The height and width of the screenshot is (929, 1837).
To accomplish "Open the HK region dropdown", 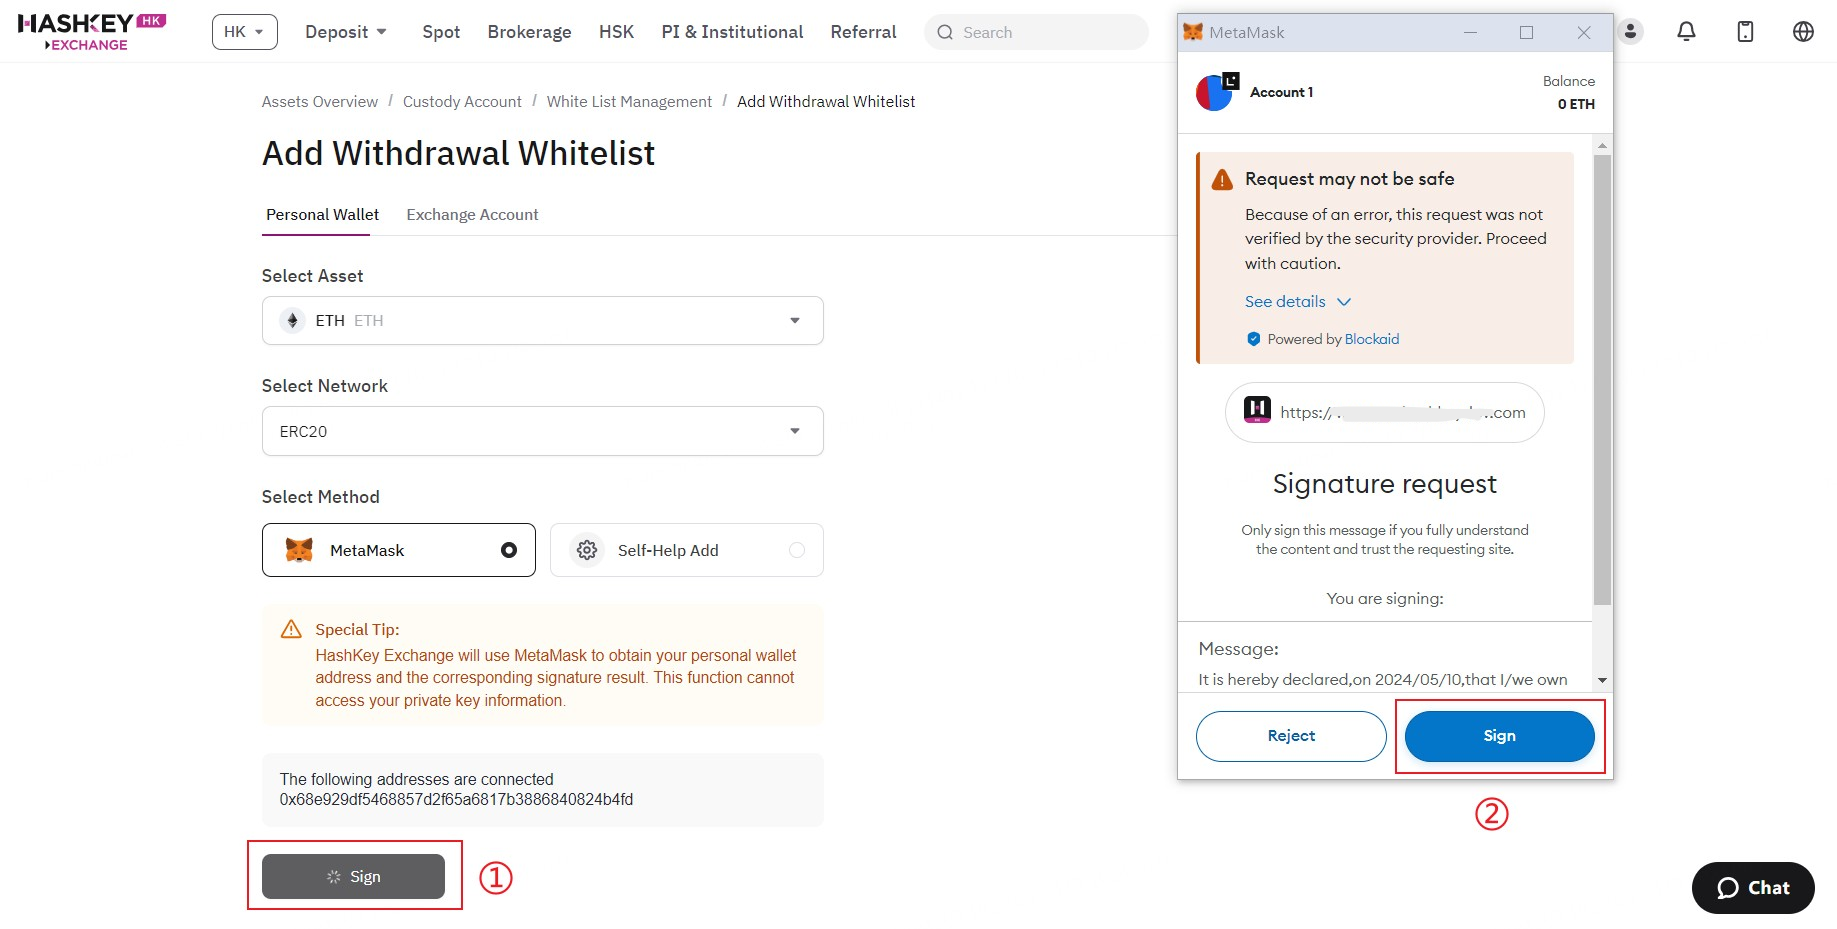I will (x=244, y=32).
